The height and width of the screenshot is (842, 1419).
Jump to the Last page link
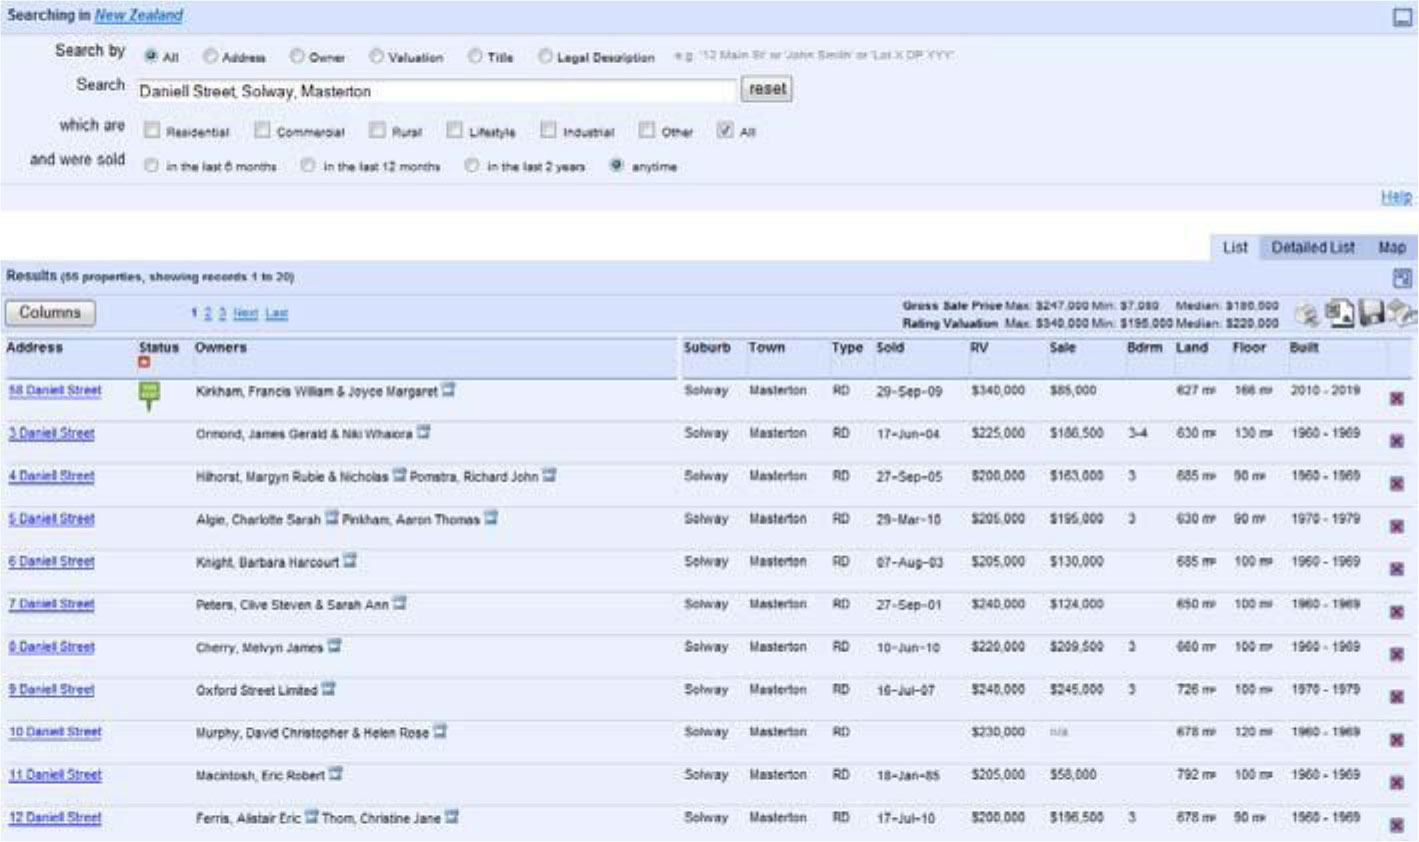[277, 314]
